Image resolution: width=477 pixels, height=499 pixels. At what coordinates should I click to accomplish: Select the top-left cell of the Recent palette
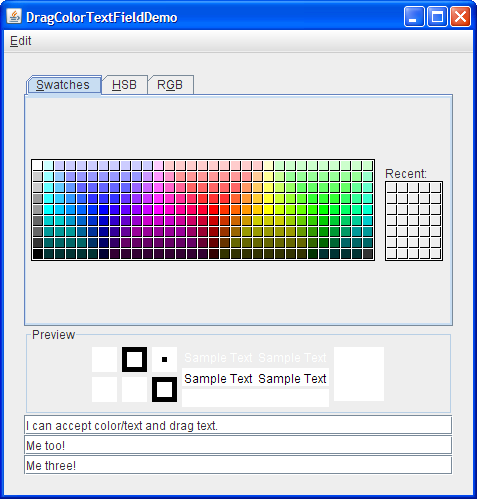(x=391, y=187)
